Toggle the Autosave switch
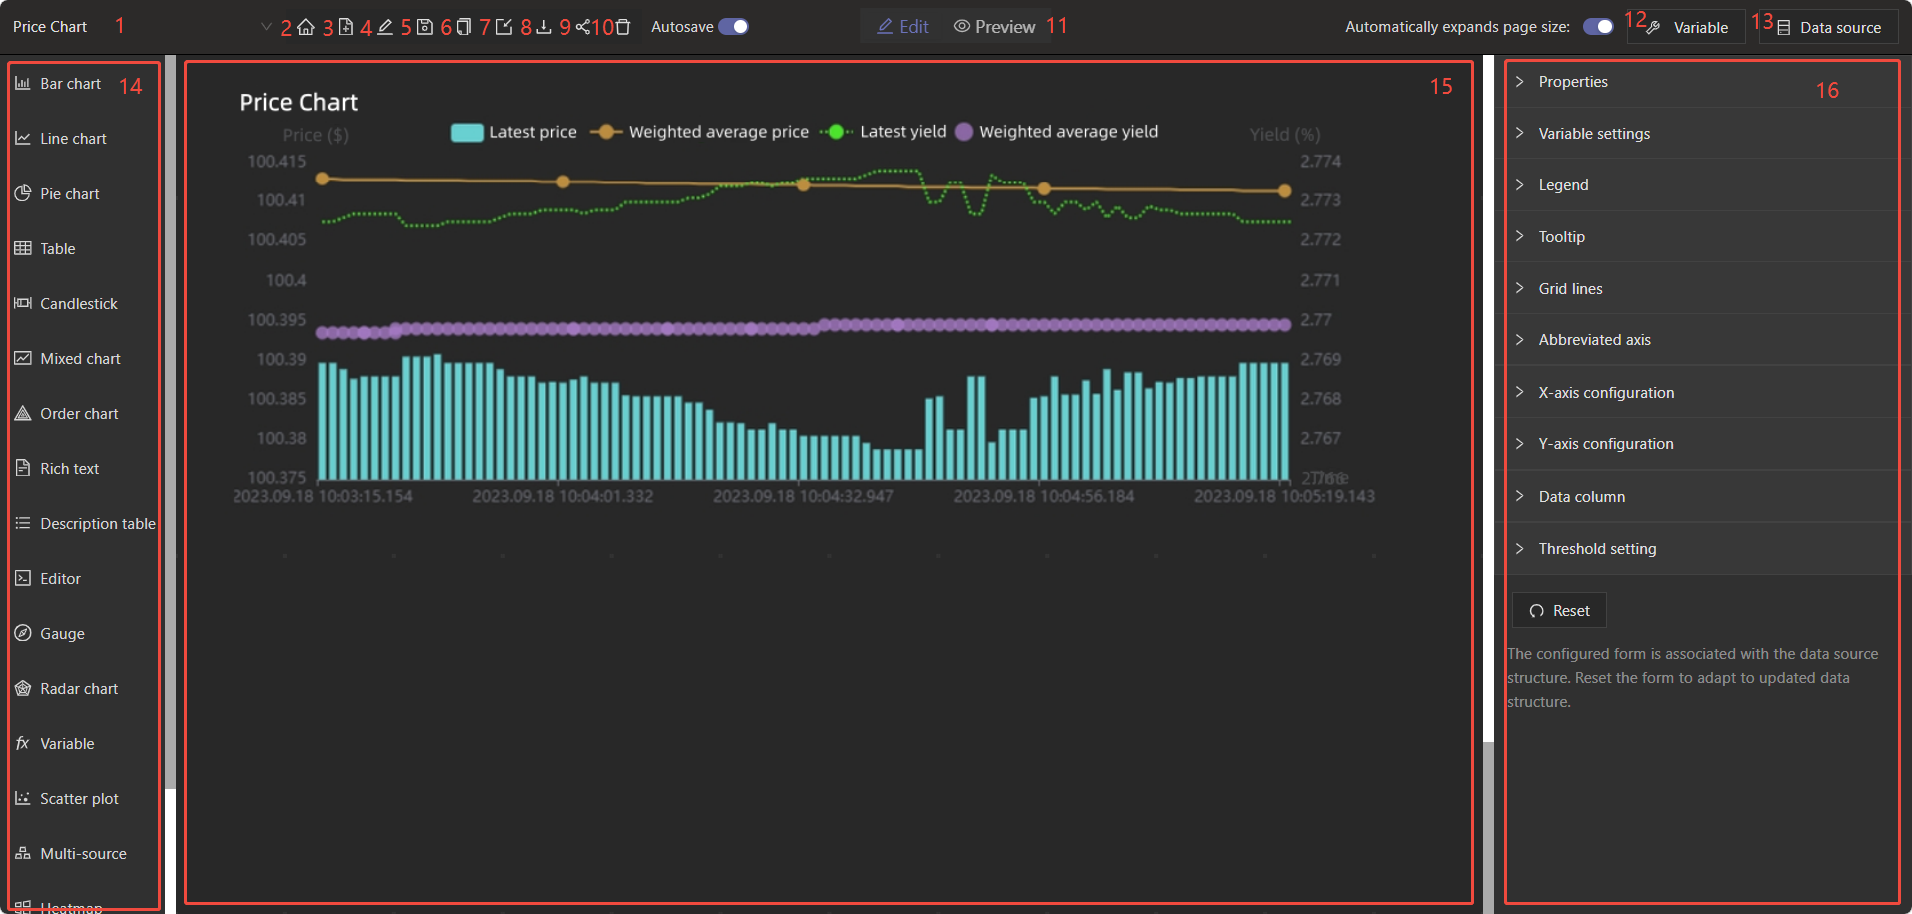Image resolution: width=1912 pixels, height=914 pixels. pos(733,27)
